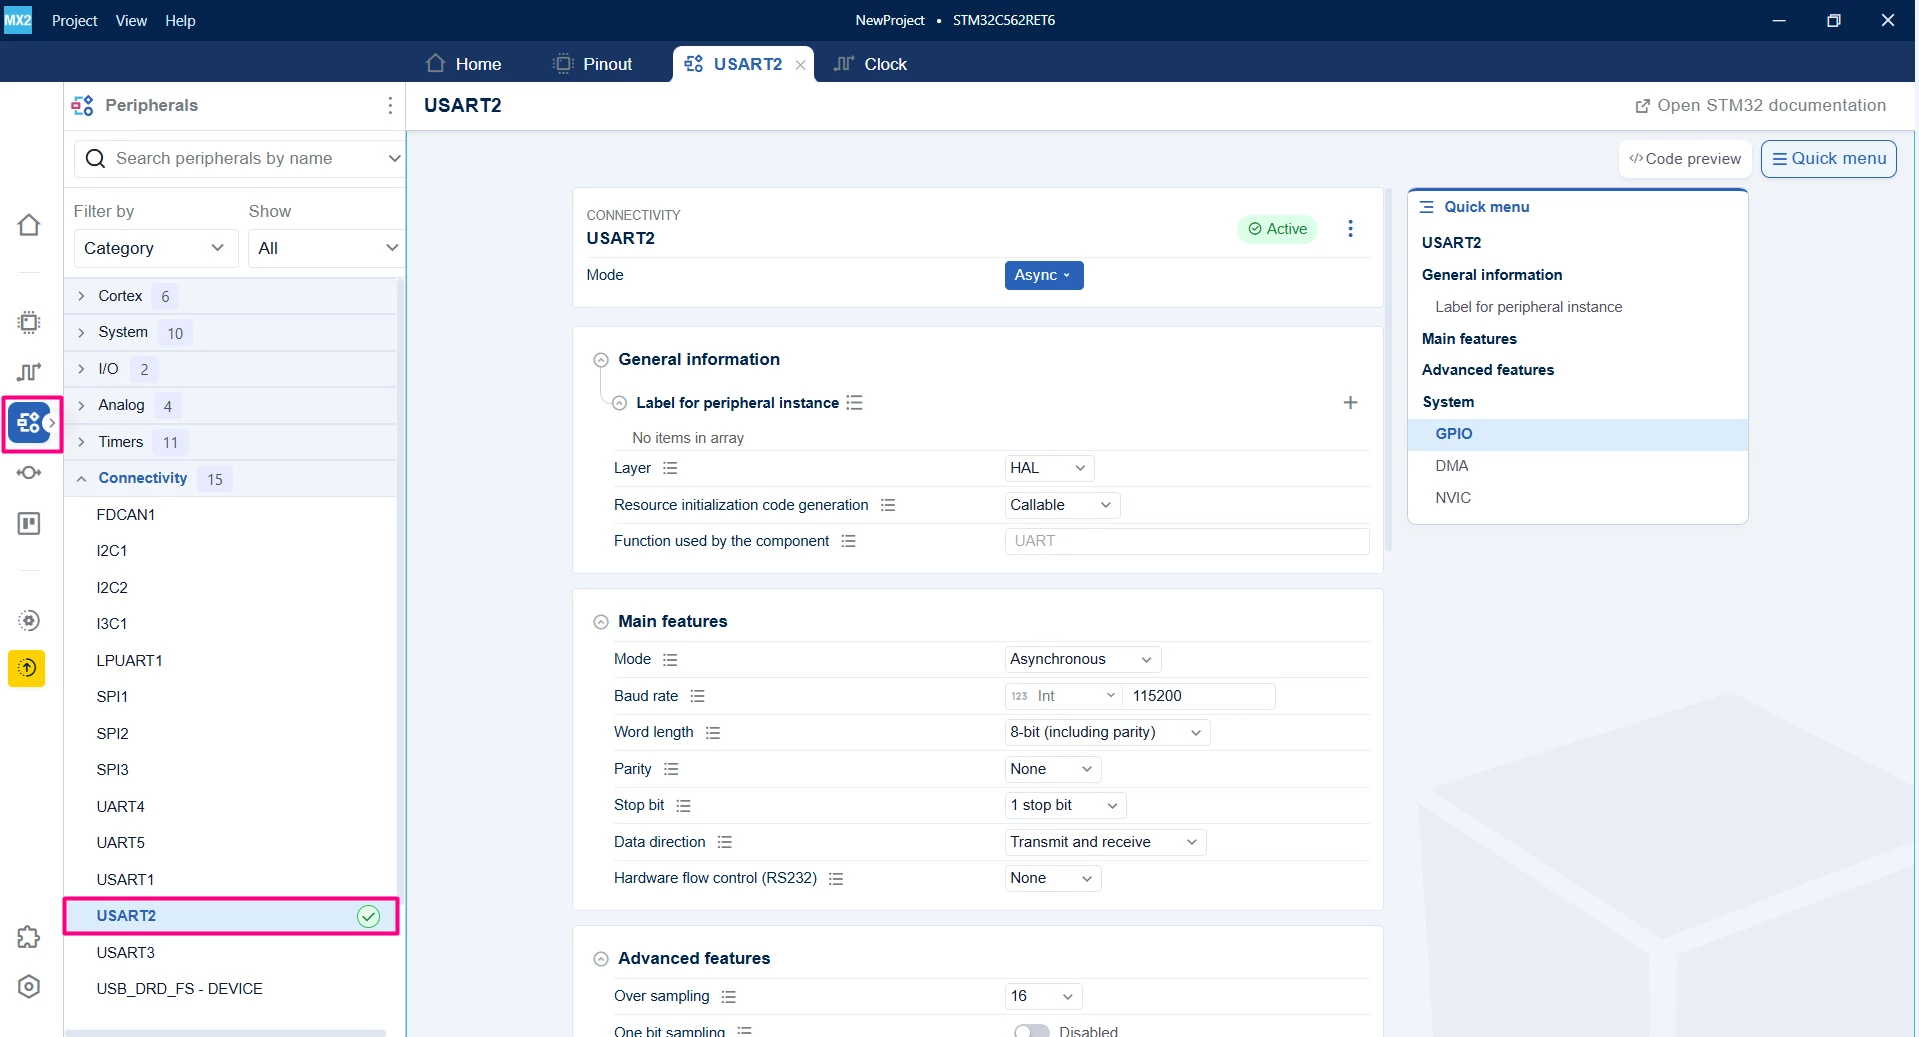This screenshot has height=1037, width=1919.
Task: Add a label item with plus icon
Action: (x=1350, y=403)
